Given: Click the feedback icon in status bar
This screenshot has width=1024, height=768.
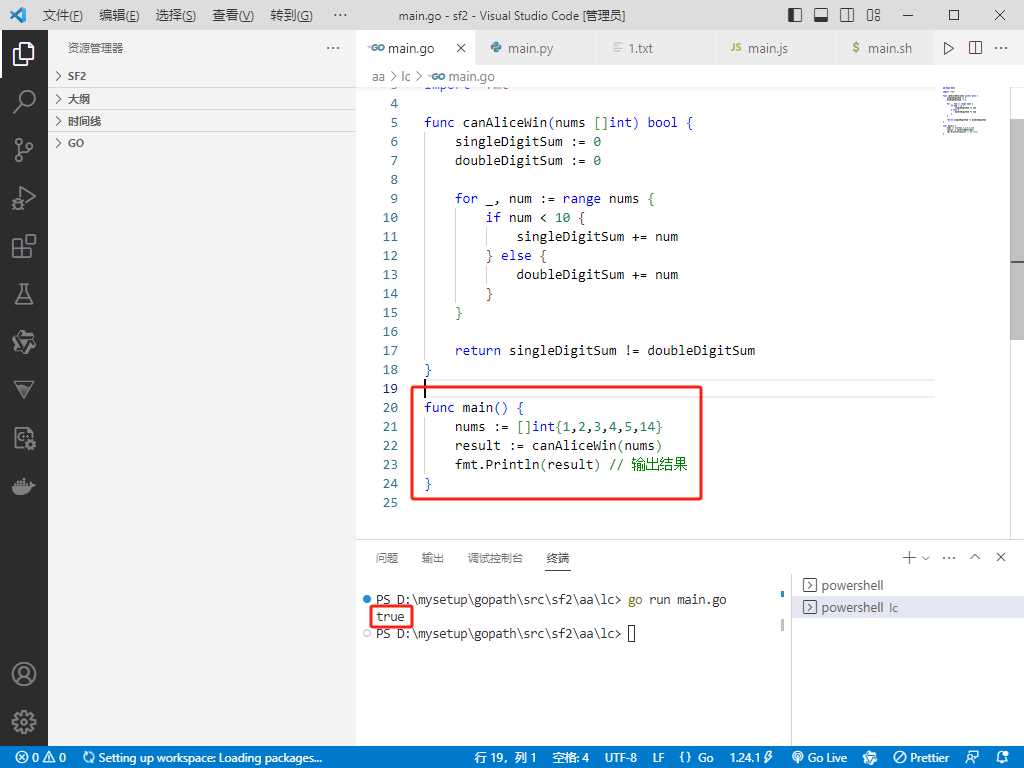Looking at the screenshot, I should pyautogui.click(x=972, y=758).
